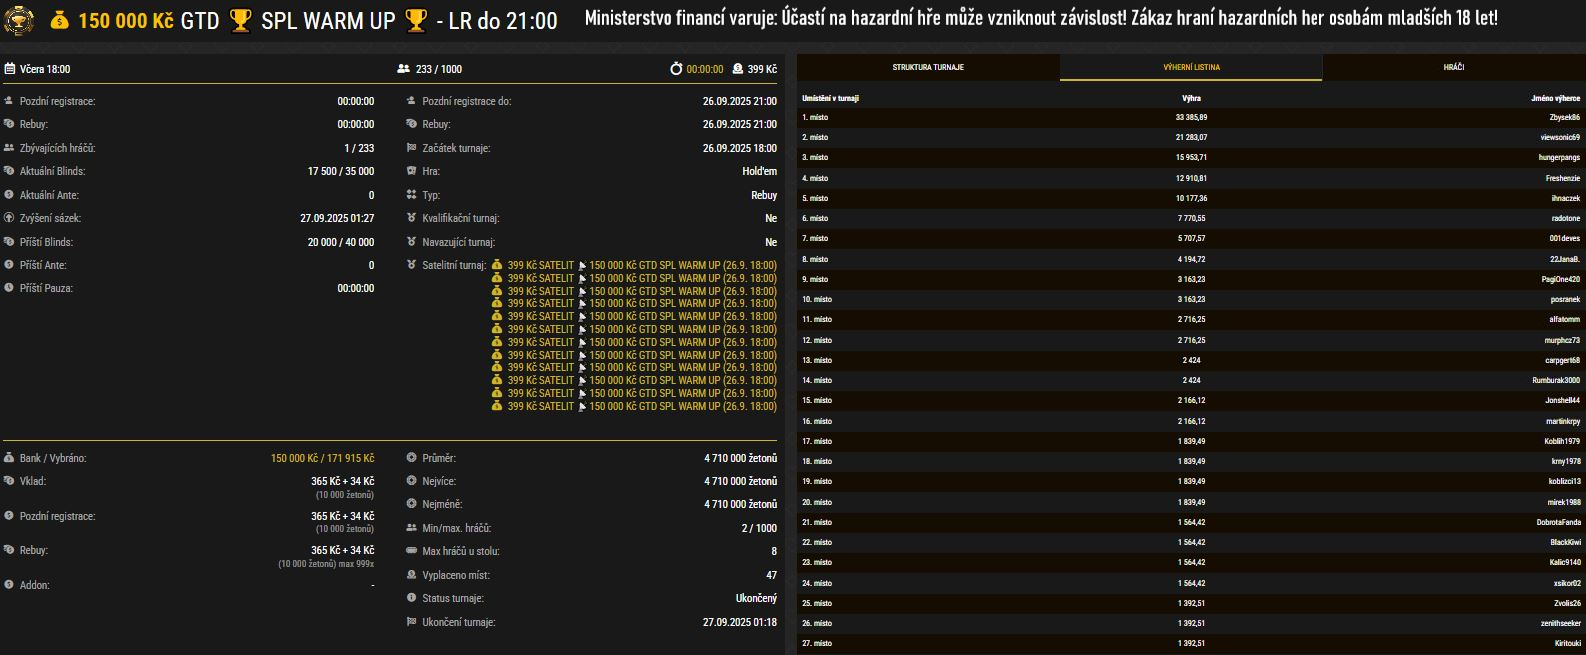Image resolution: width=1586 pixels, height=655 pixels.
Task: Click the arrow-up icon next to Zvýšení sázek
Action: point(9,218)
